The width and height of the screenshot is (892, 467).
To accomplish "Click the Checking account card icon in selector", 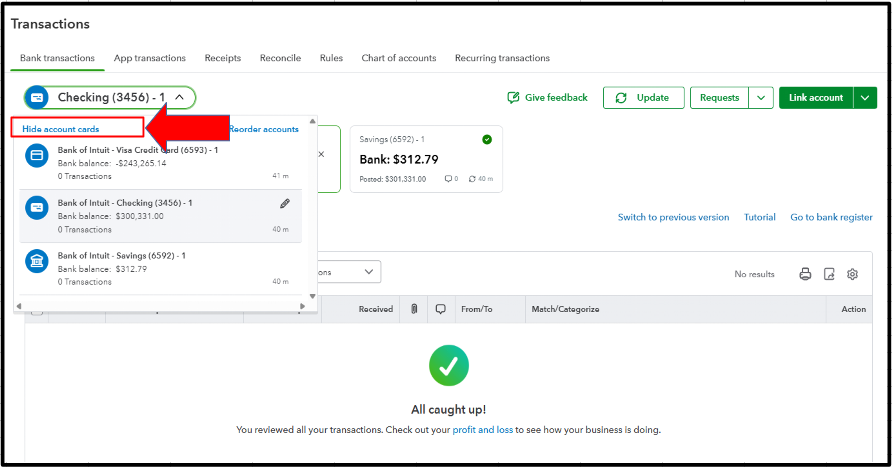I will (37, 98).
